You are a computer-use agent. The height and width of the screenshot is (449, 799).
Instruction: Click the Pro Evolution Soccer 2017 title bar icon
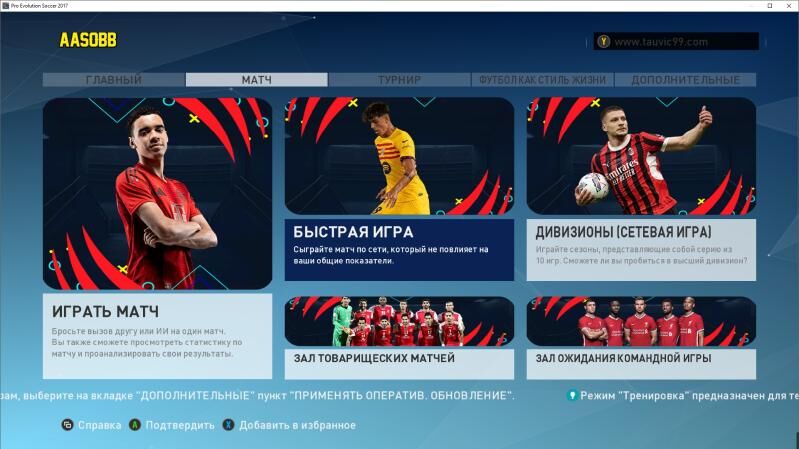pyautogui.click(x=5, y=6)
